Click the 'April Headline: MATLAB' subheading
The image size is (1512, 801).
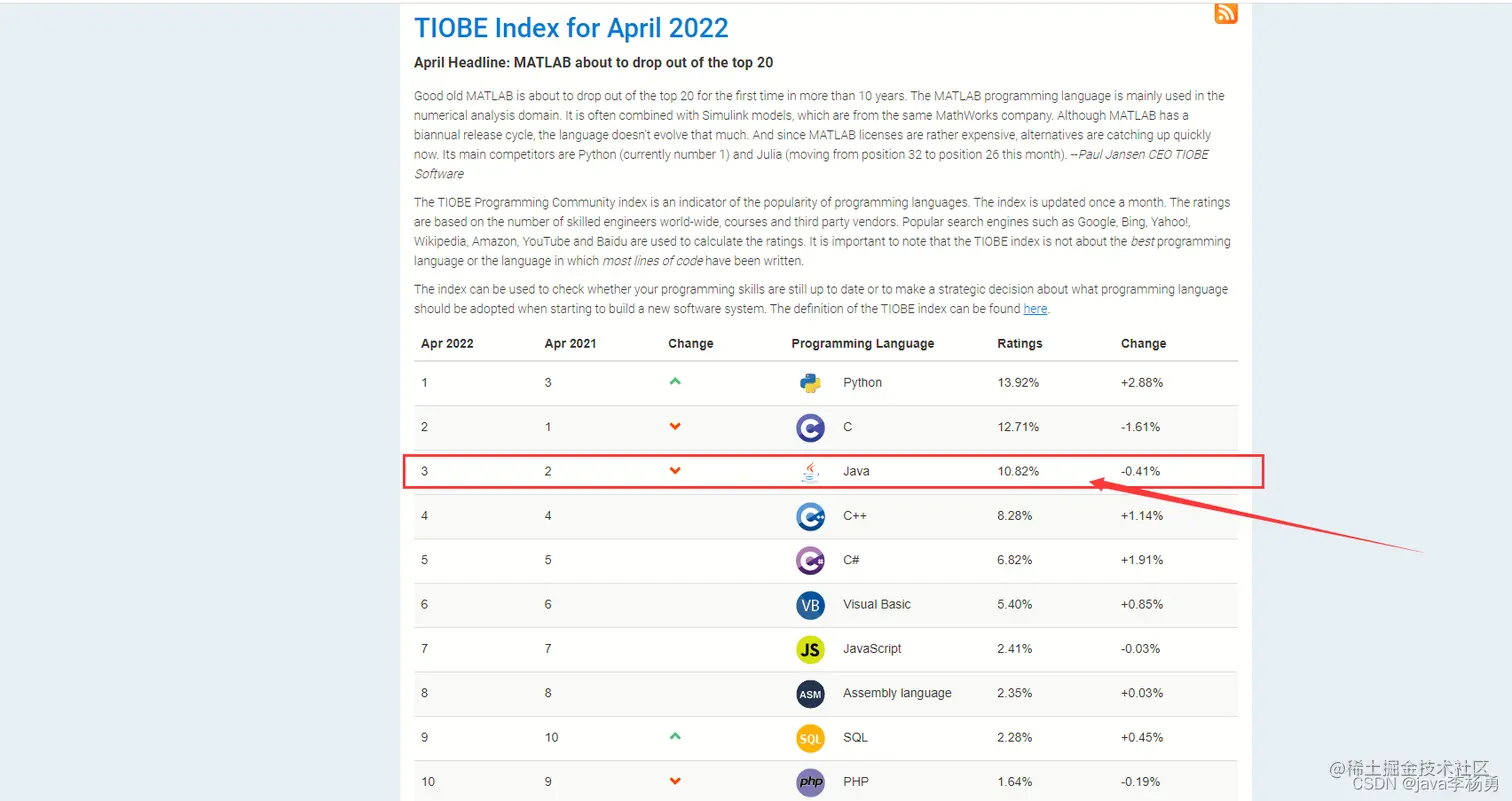593,63
